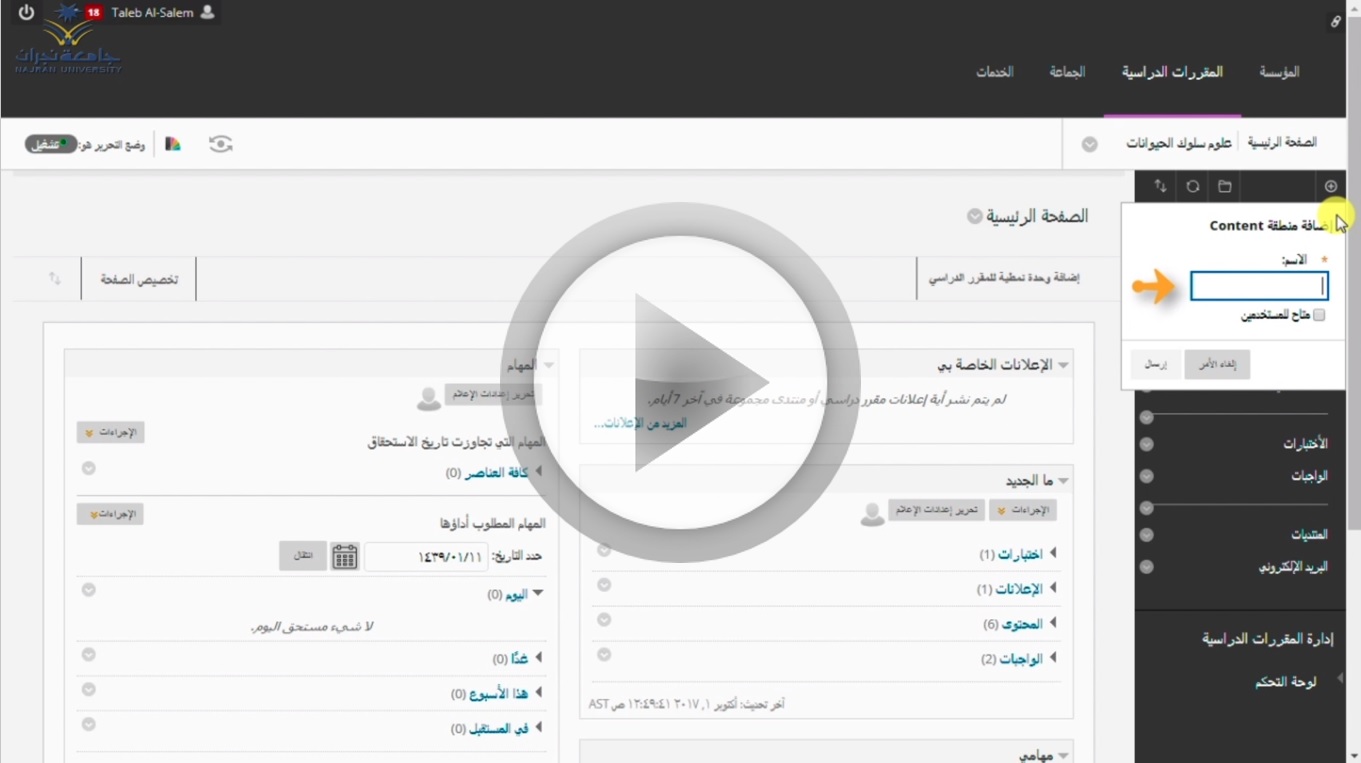The image size is (1361, 763).
Task: Open the calendar date picker icon
Action: tap(345, 557)
